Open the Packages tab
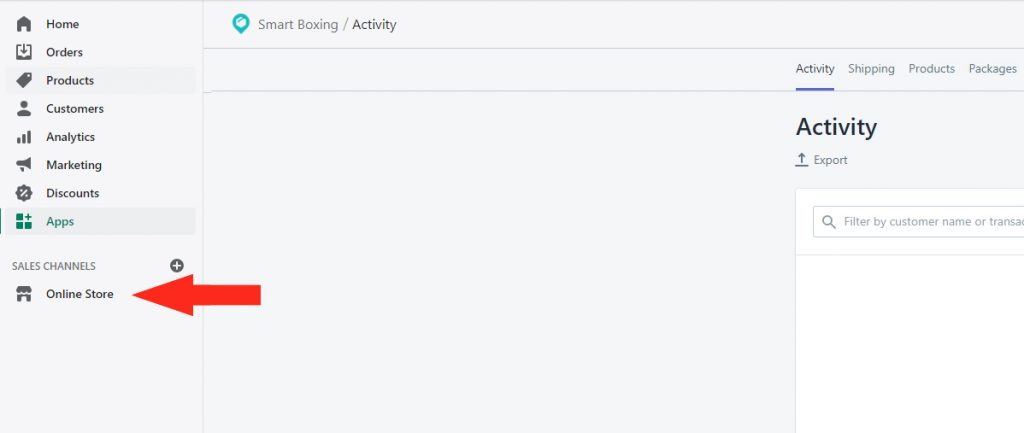This screenshot has width=1024, height=433. point(992,69)
